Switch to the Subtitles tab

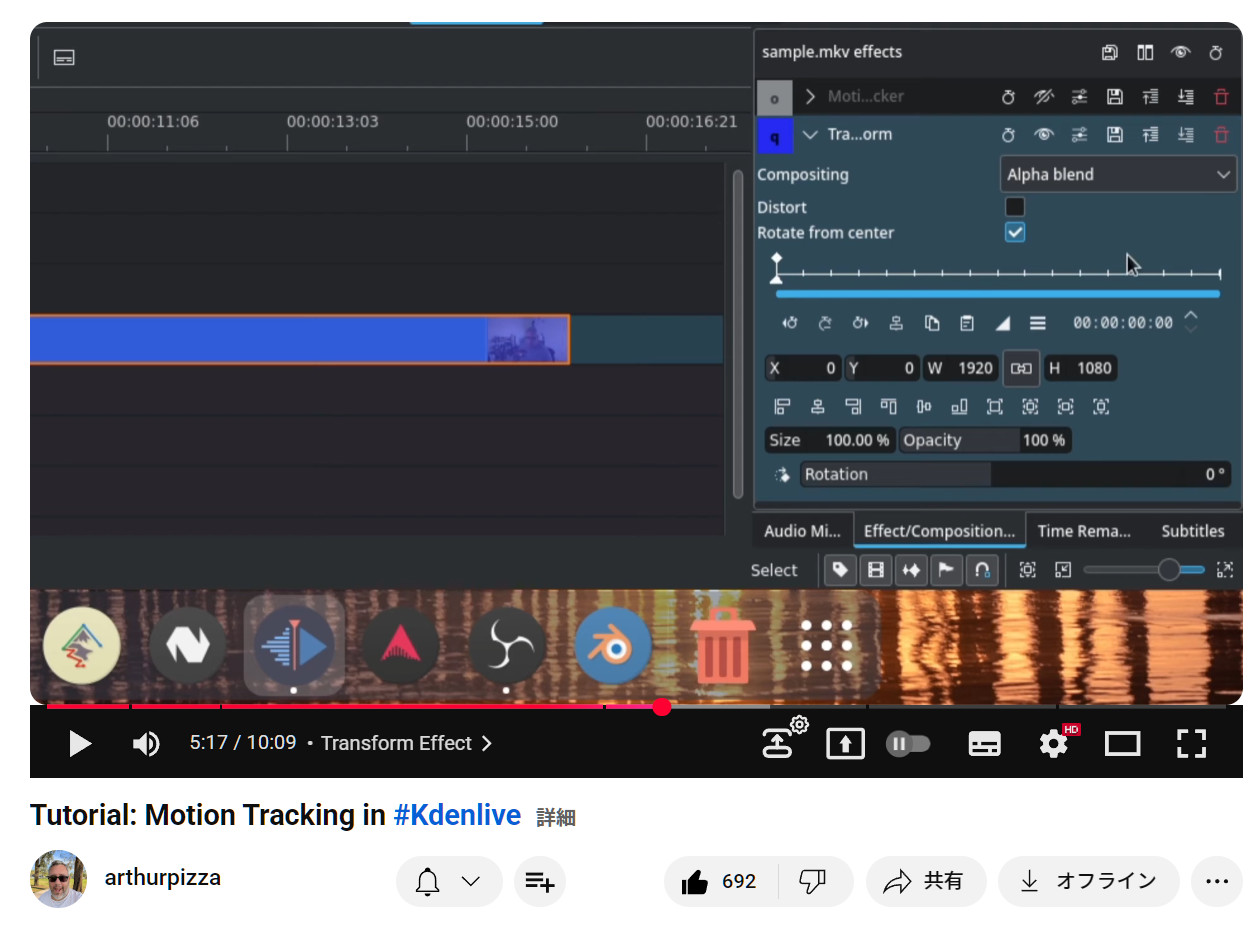[1192, 531]
